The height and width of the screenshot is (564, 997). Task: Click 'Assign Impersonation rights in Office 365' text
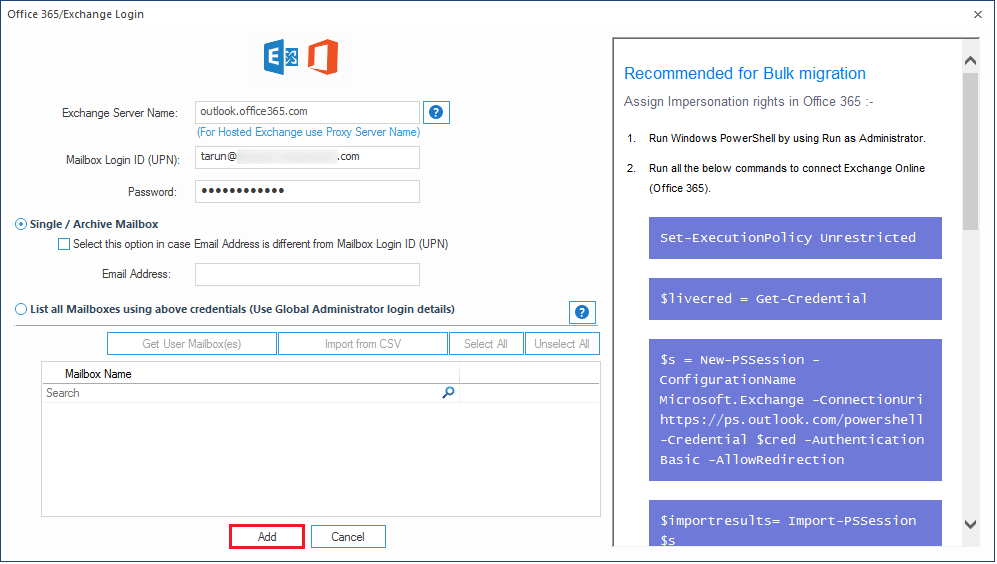(748, 102)
